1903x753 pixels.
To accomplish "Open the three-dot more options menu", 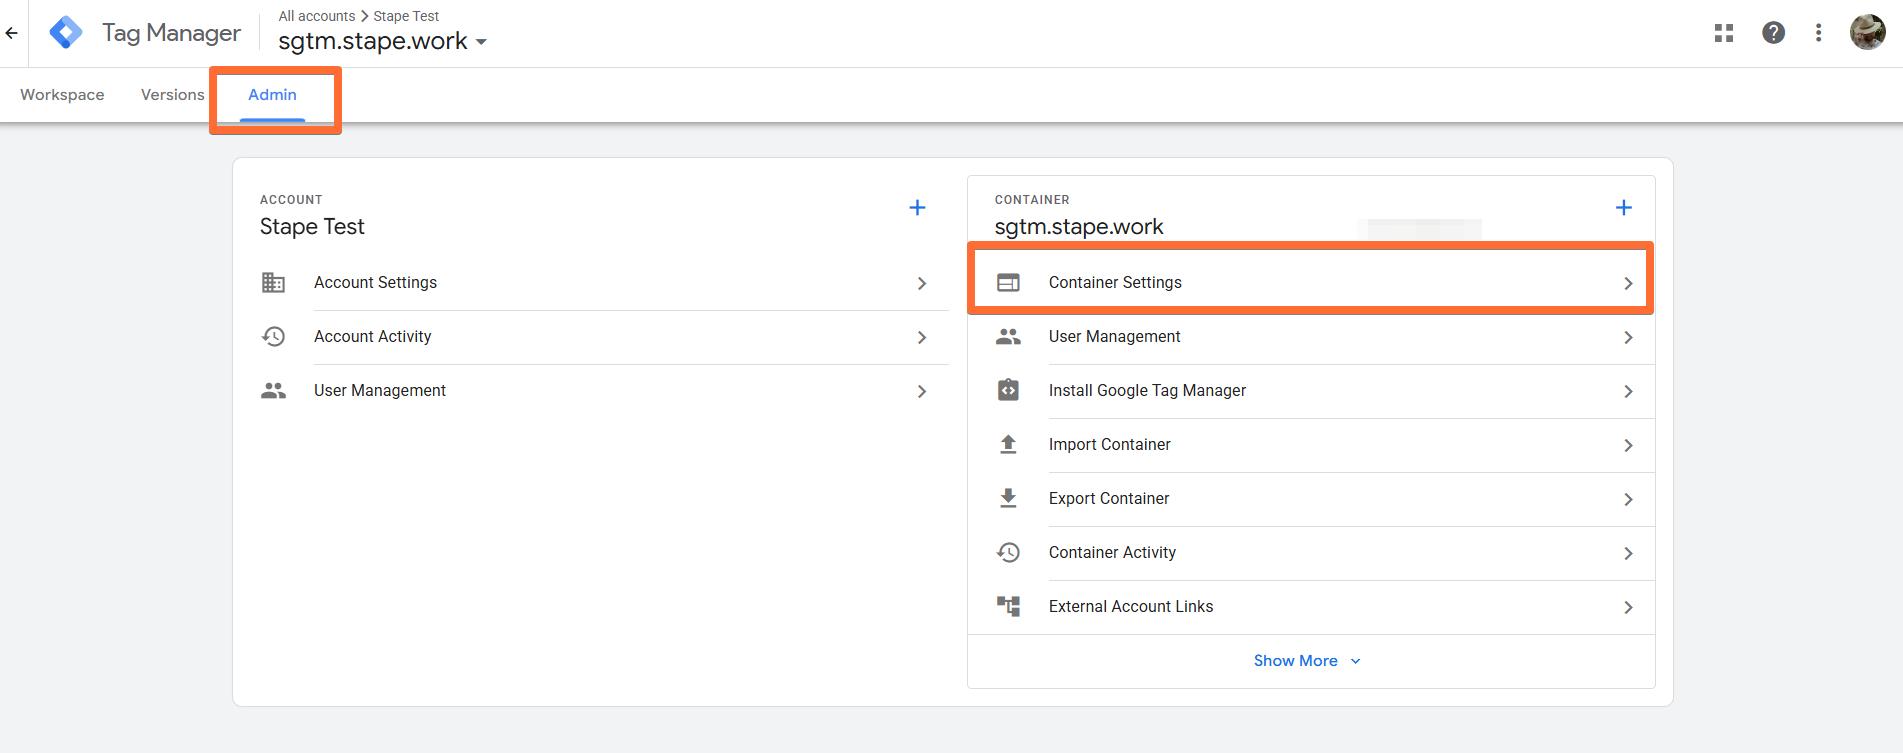I will [1818, 33].
